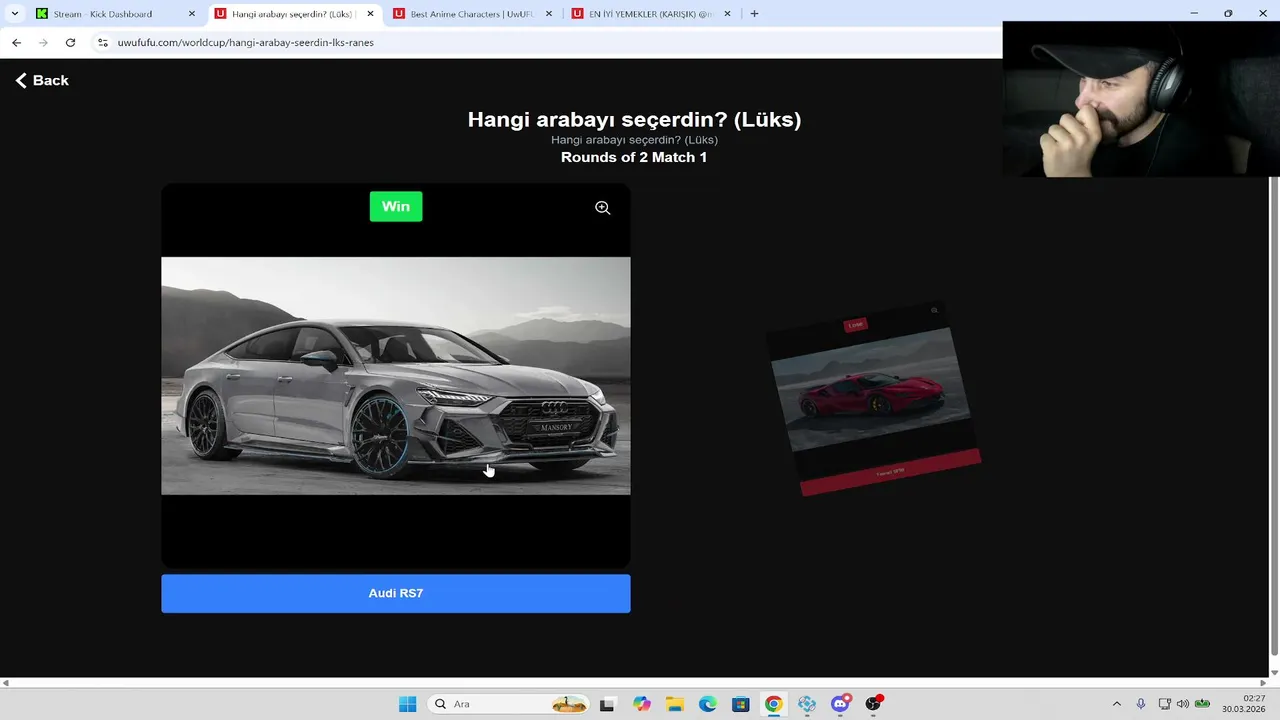The height and width of the screenshot is (720, 1280).
Task: Click the green Win badge
Action: coord(396,206)
